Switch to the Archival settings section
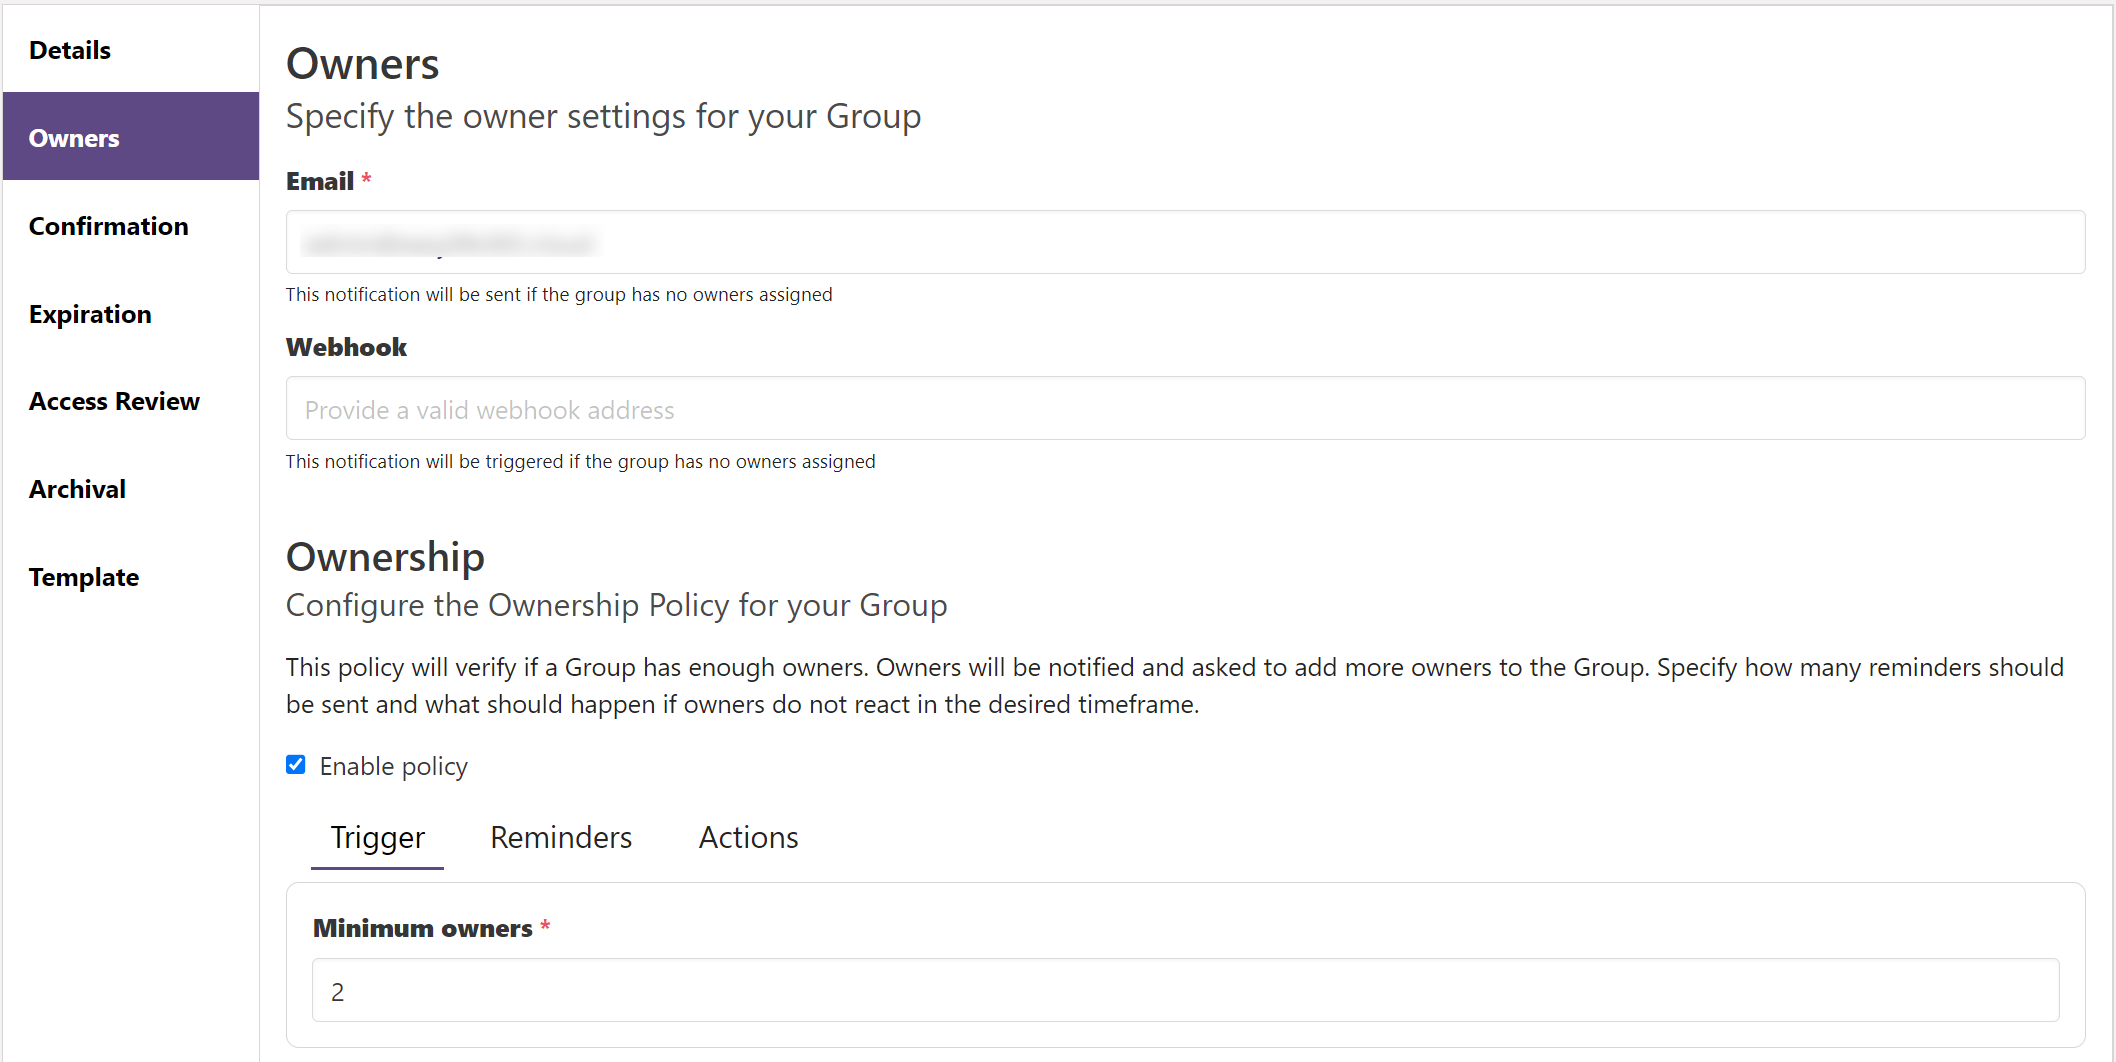Screen dimensions: 2116x1062 [x=77, y=488]
